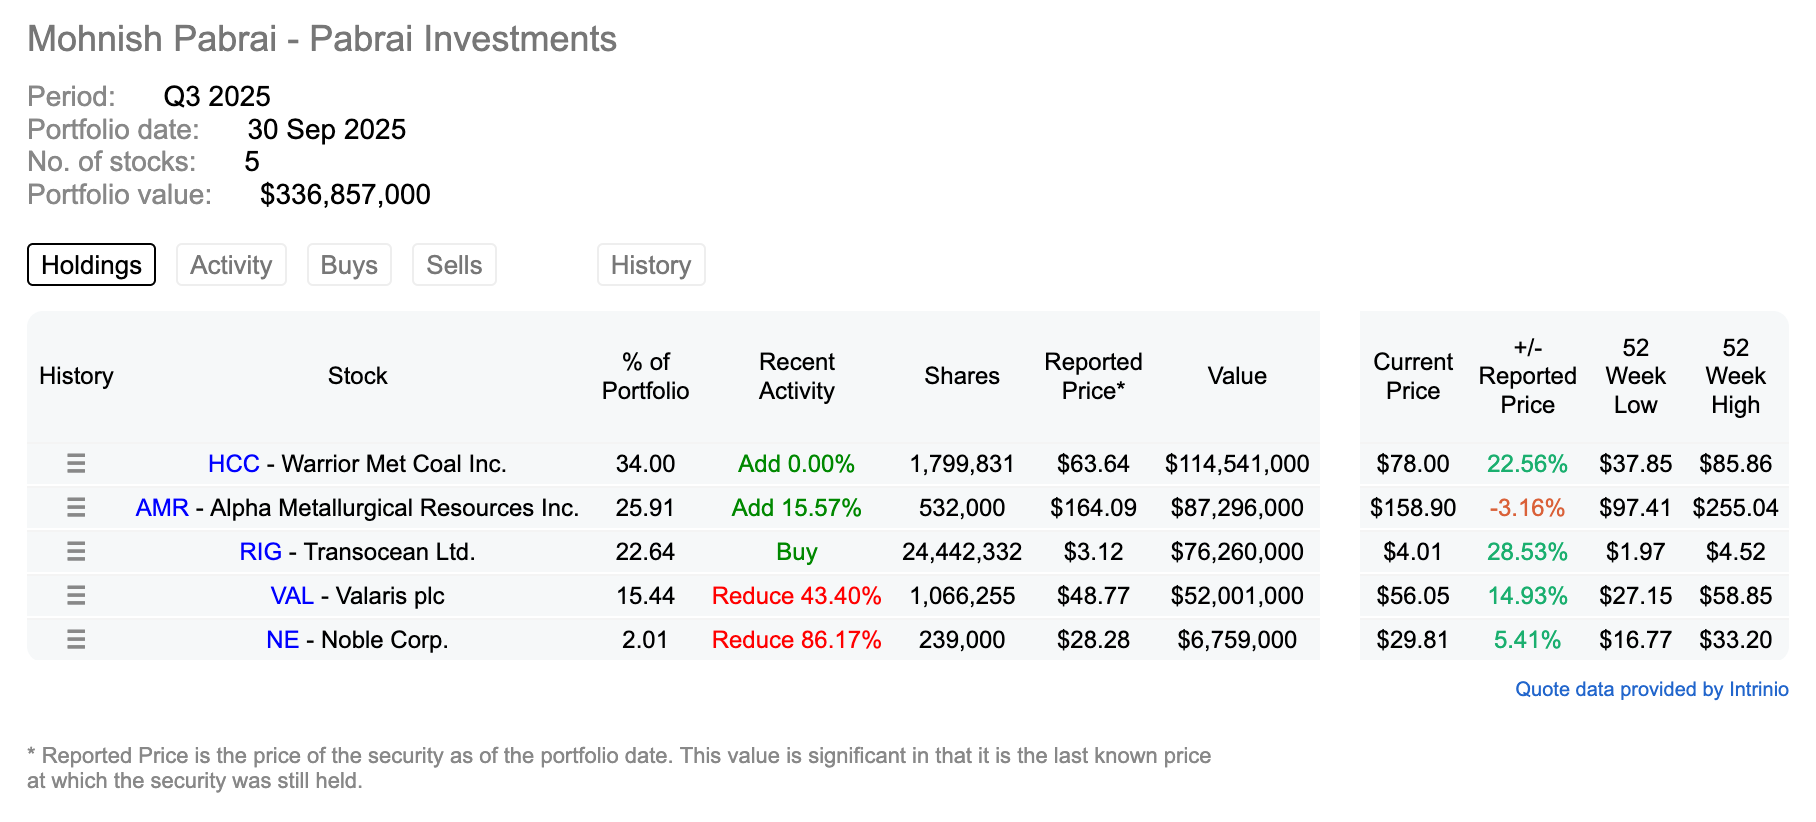Image resolution: width=1816 pixels, height=822 pixels.
Task: Open AMR stock ticker link
Action: coord(162,508)
